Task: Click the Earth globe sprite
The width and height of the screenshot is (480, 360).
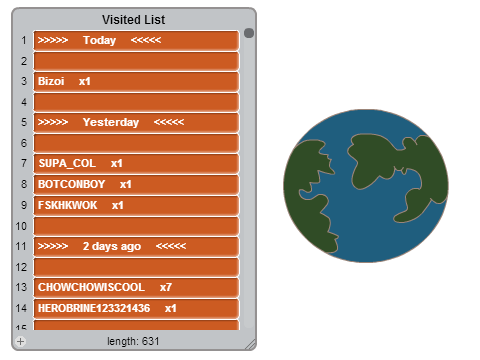Action: [x=366, y=186]
